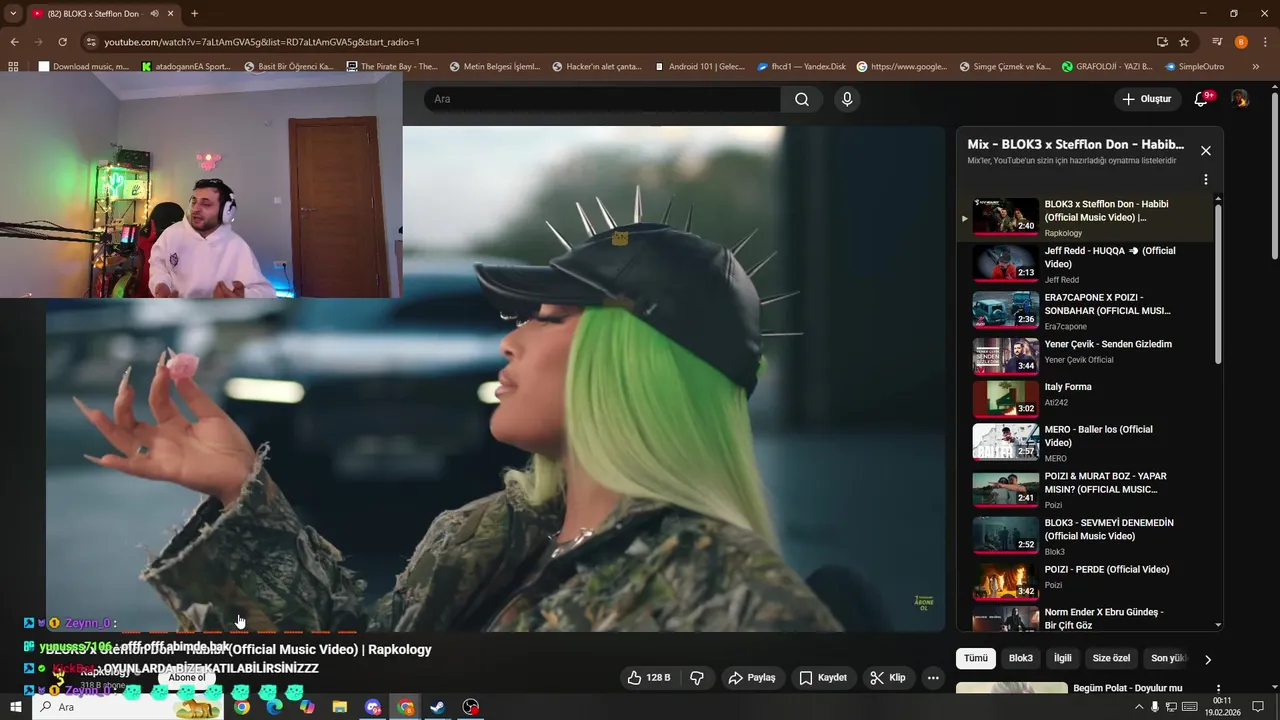This screenshot has height=720, width=1280.
Task: Select the Size özel filter chip
Action: (x=1111, y=658)
